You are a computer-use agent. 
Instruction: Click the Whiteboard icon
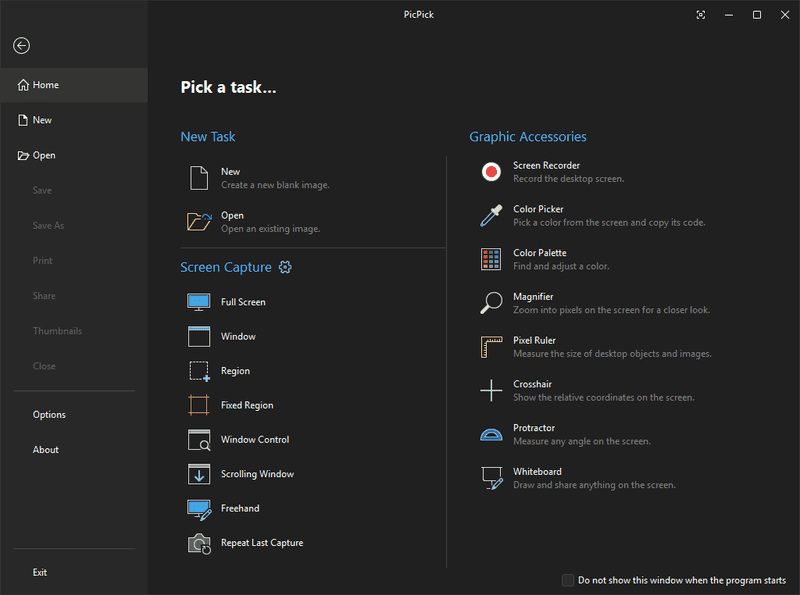(492, 478)
